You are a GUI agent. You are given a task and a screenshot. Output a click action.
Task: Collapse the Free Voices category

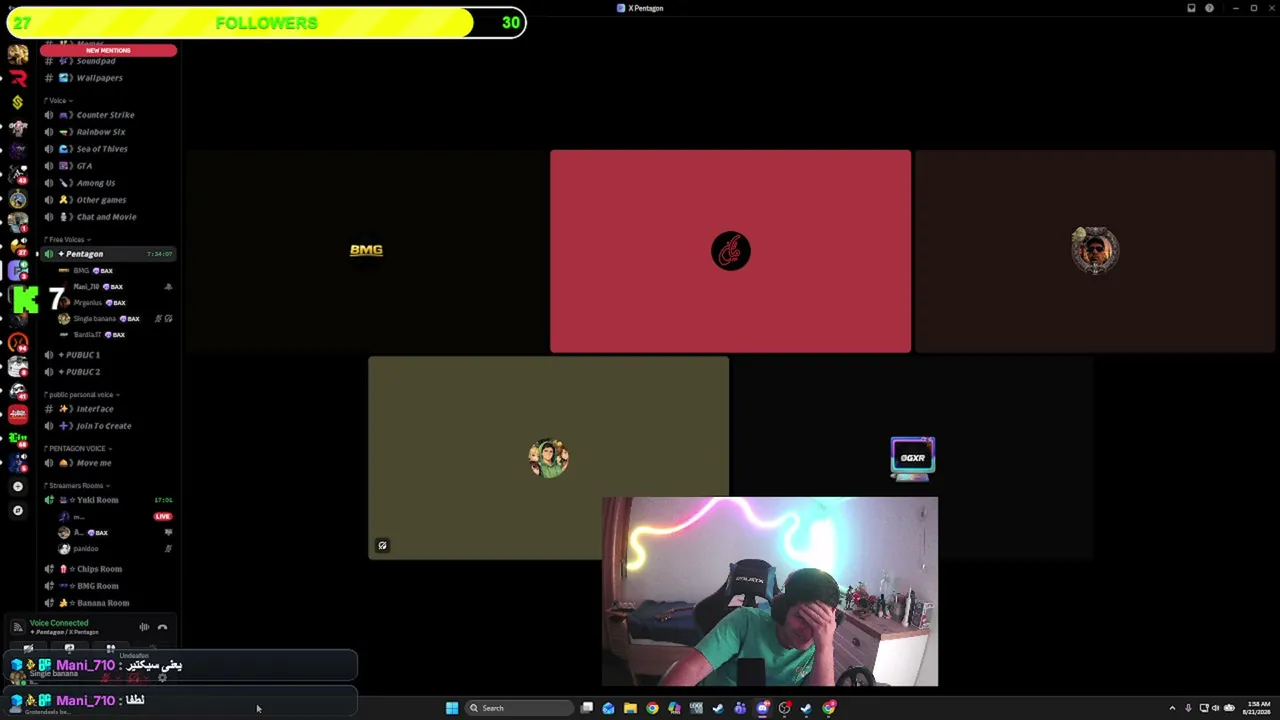[67, 240]
